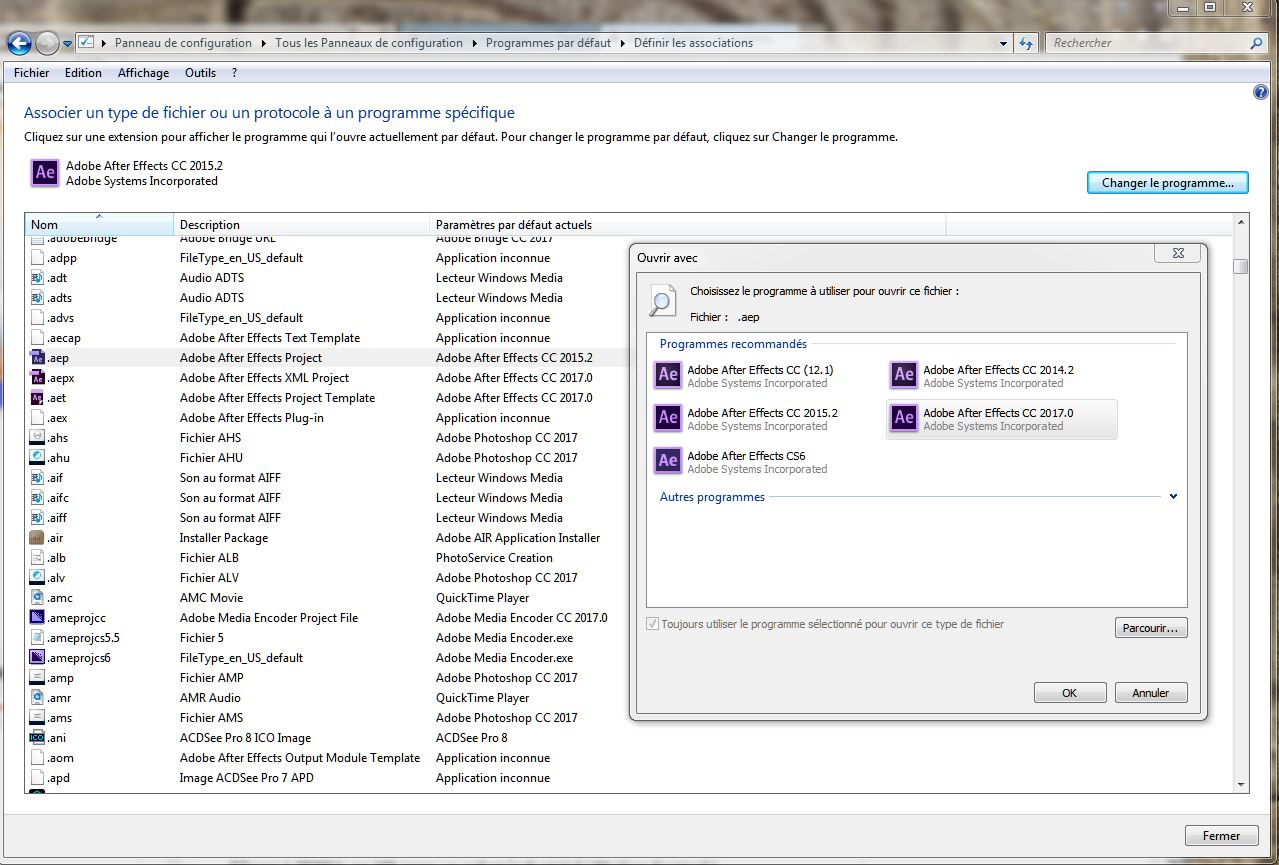Viewport: 1279px width, 865px height.
Task: Select Adobe After Effects CC (12.1) program icon
Action: click(668, 375)
